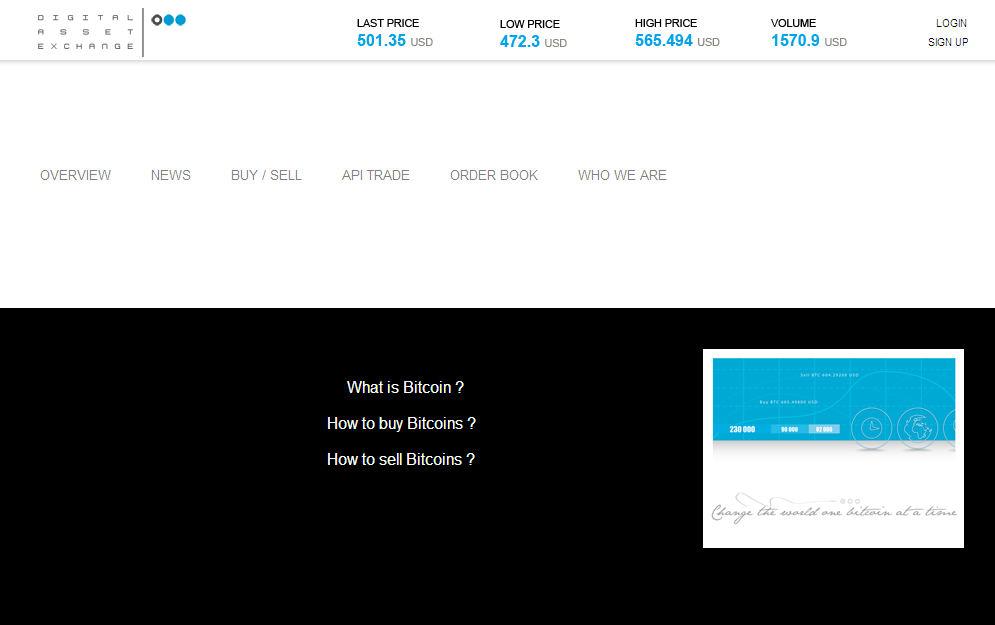Click the Login link
This screenshot has height=625, width=995.
951,23
